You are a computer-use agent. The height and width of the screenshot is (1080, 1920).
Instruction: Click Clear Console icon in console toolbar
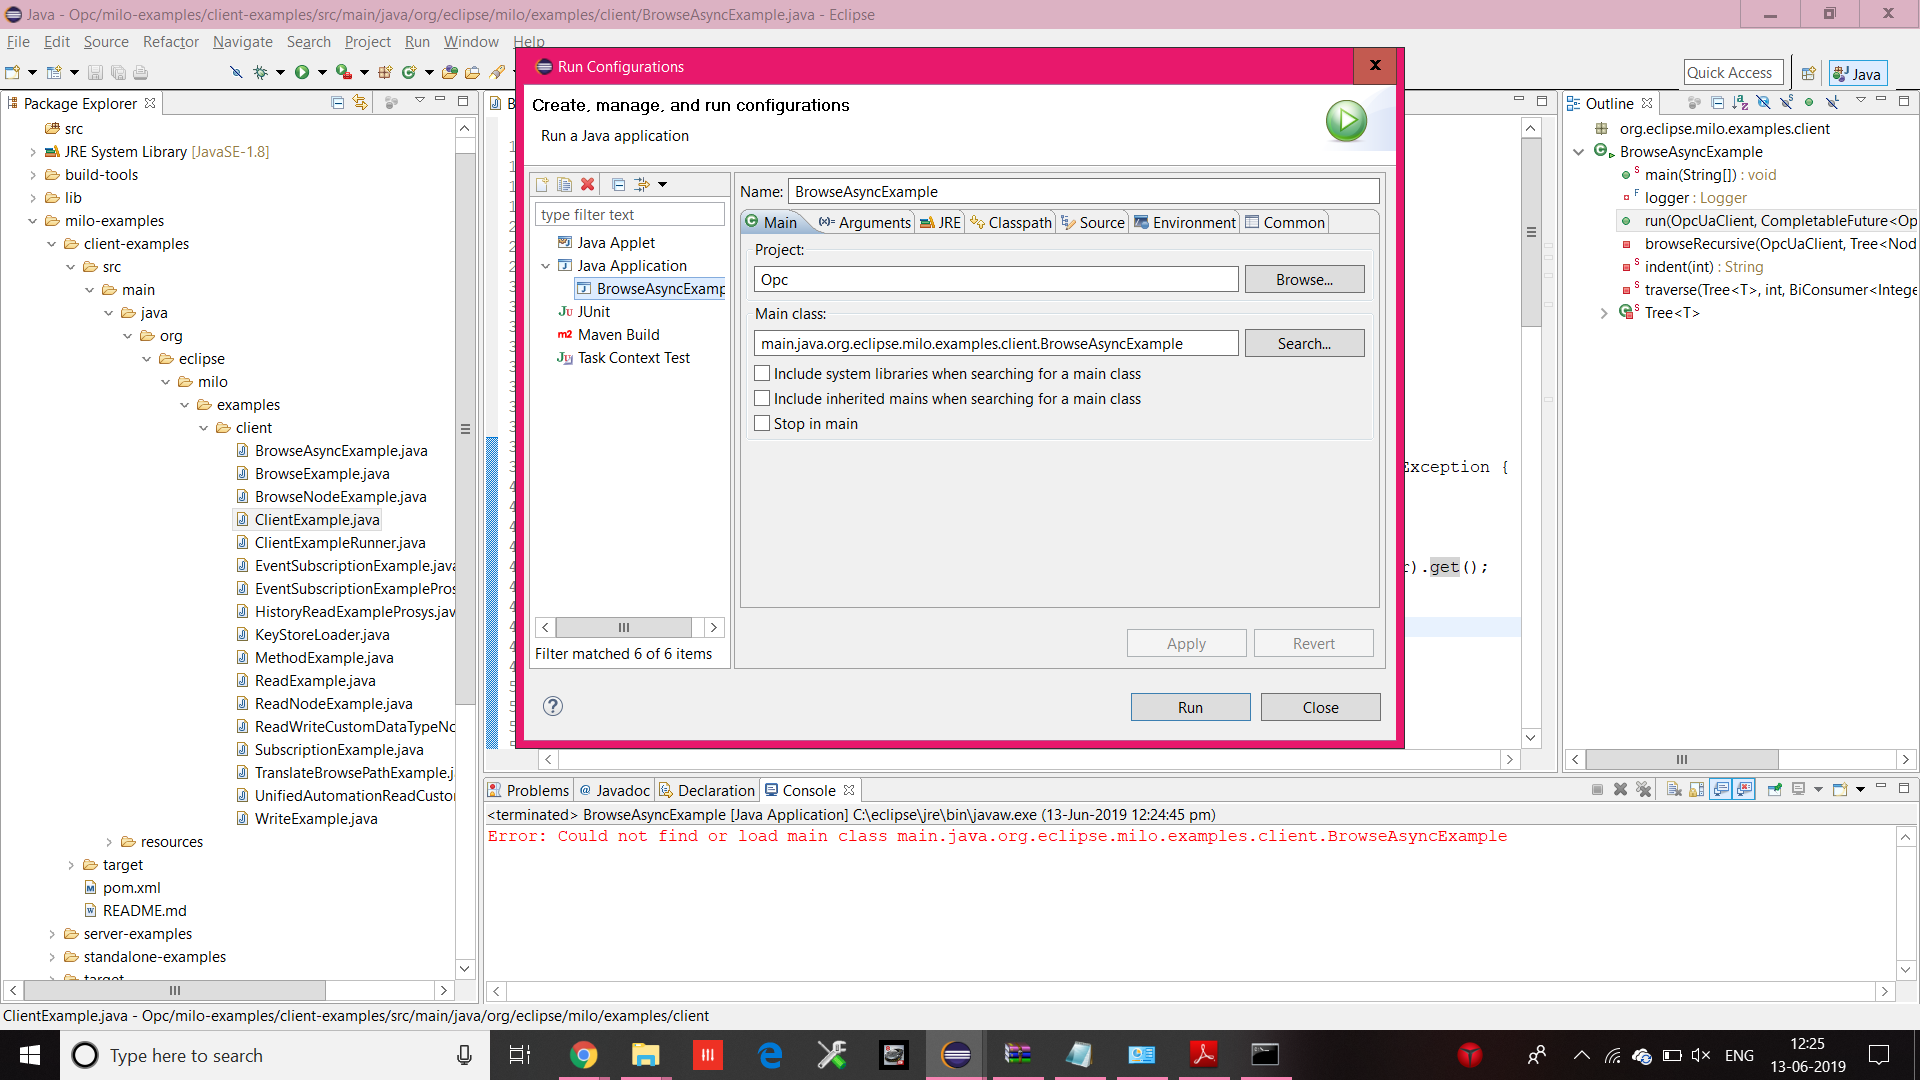tap(1674, 790)
